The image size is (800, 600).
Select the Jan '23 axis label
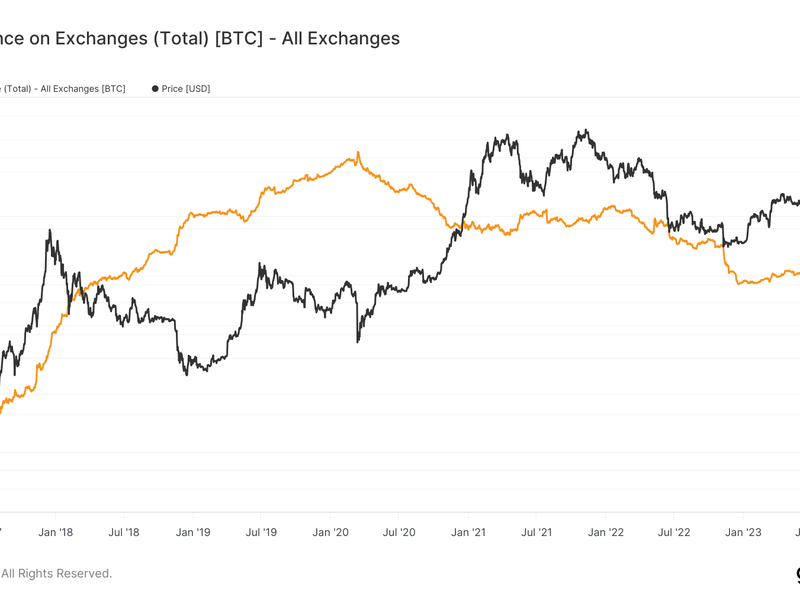(x=743, y=532)
